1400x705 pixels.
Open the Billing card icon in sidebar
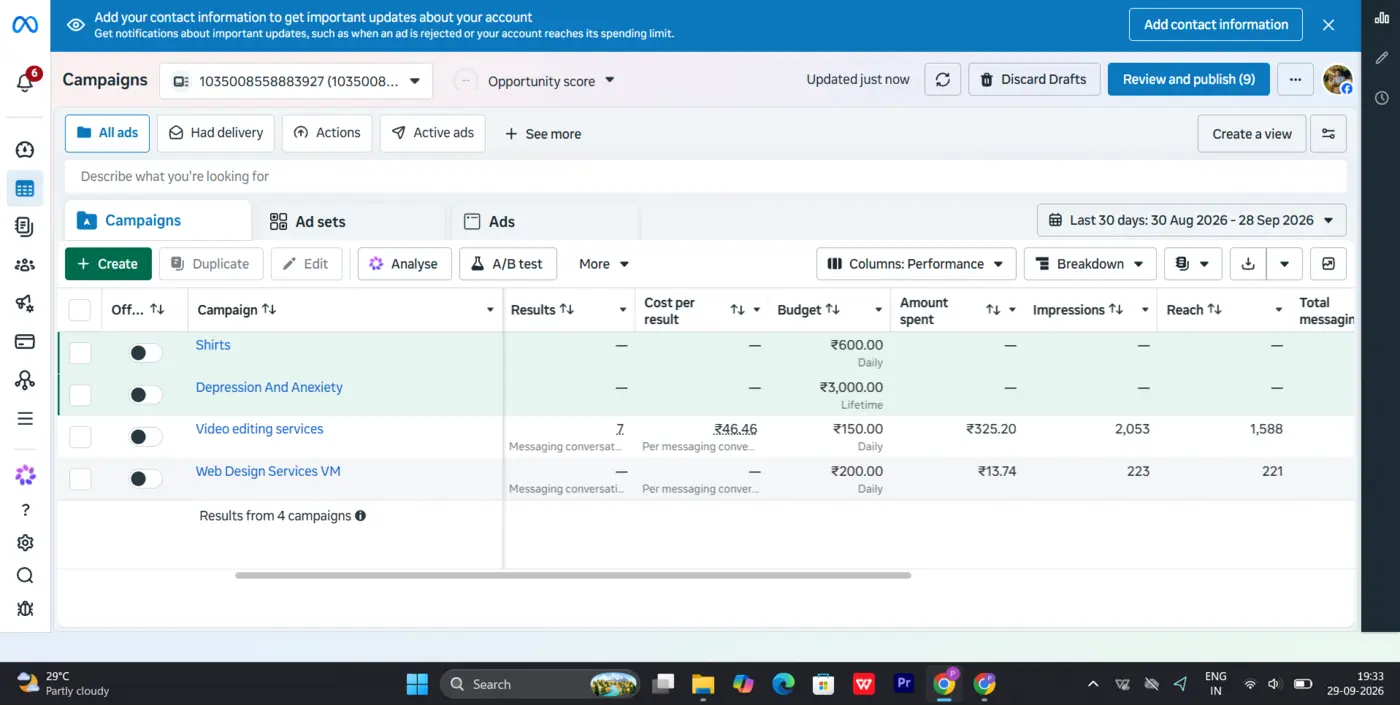click(25, 342)
